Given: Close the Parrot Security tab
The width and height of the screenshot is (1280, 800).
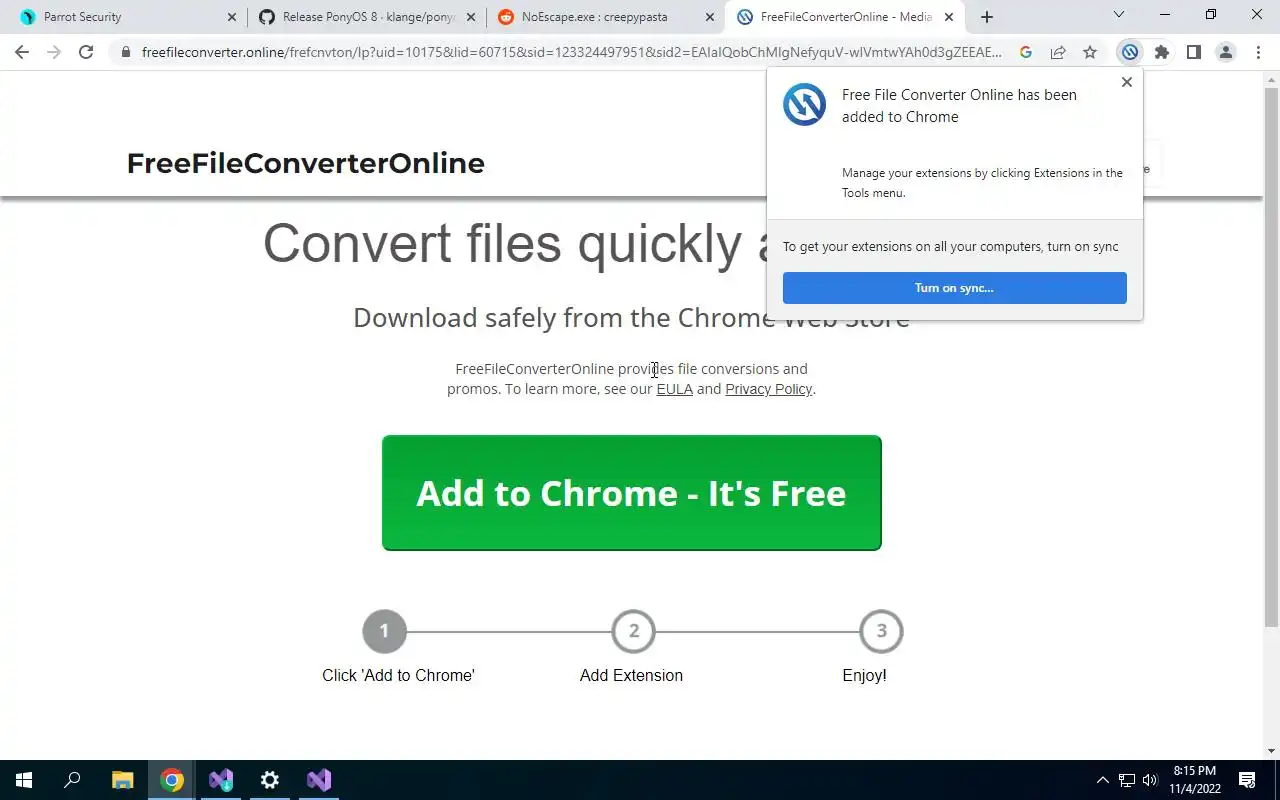Looking at the screenshot, I should 231,17.
